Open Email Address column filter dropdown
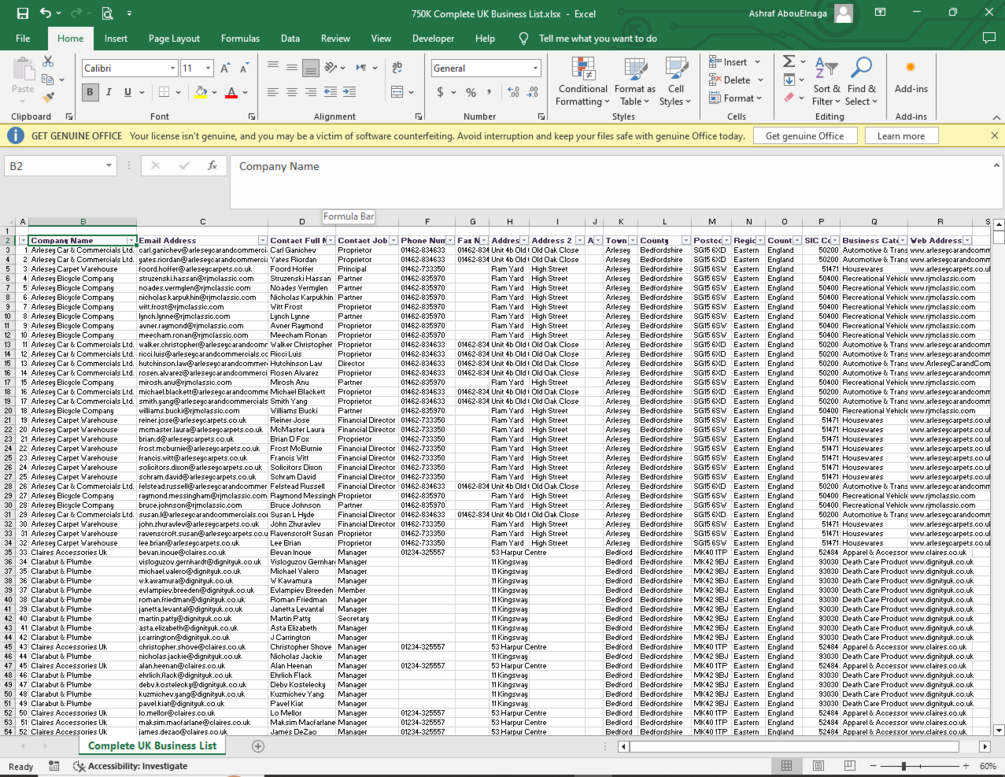Image resolution: width=1005 pixels, height=777 pixels. point(263,240)
